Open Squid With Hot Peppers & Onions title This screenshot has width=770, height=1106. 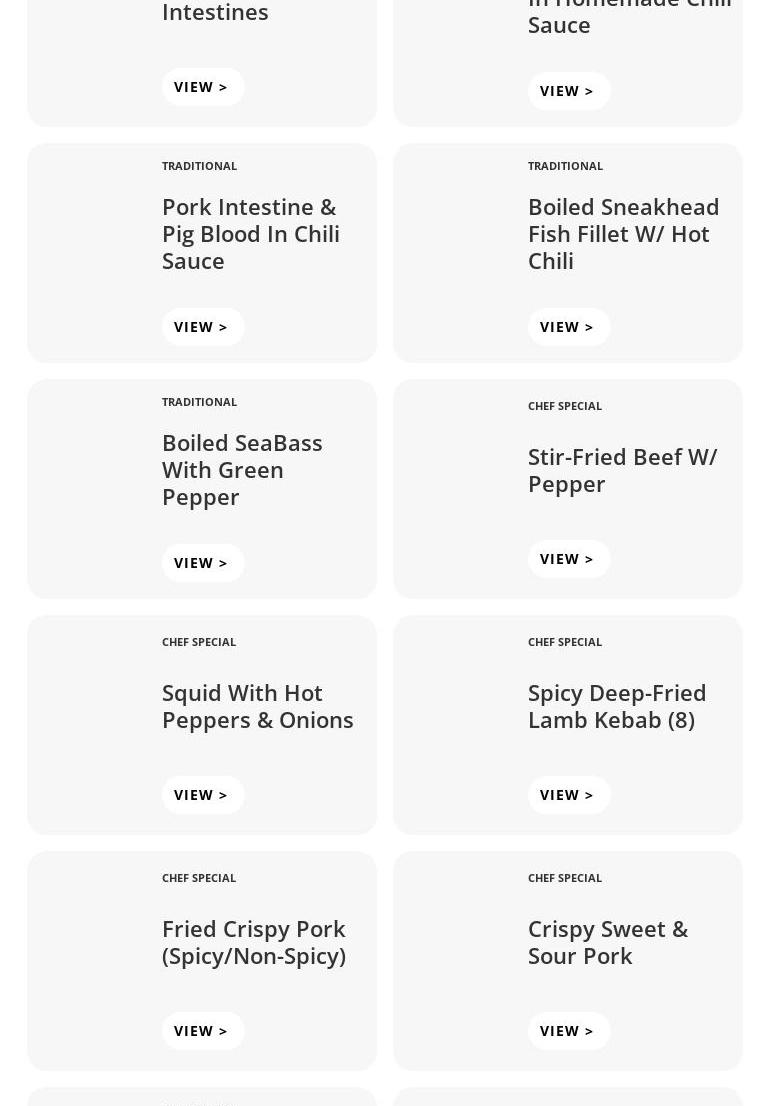[x=257, y=706]
